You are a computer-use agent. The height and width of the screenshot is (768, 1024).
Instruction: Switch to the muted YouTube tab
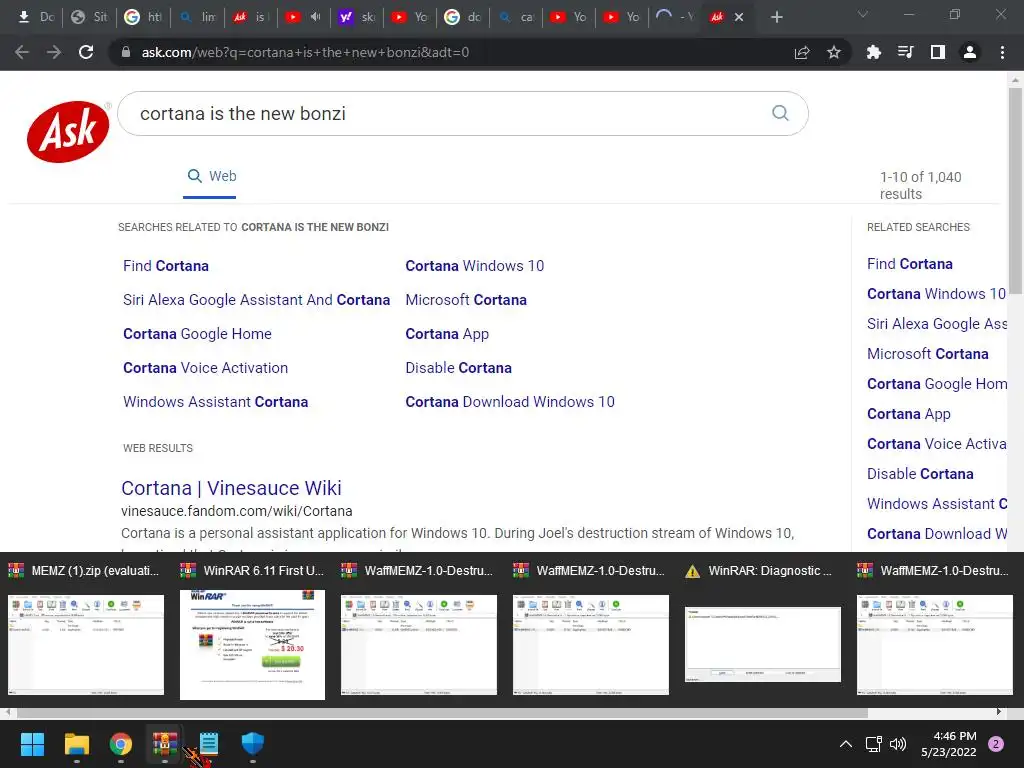(x=304, y=17)
